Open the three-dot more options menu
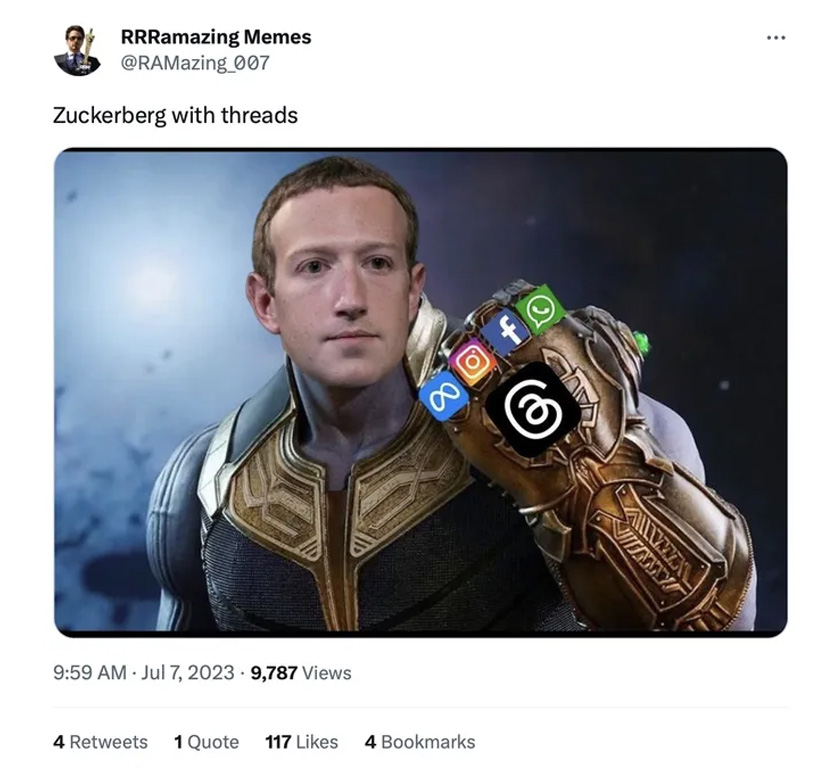 [775, 38]
